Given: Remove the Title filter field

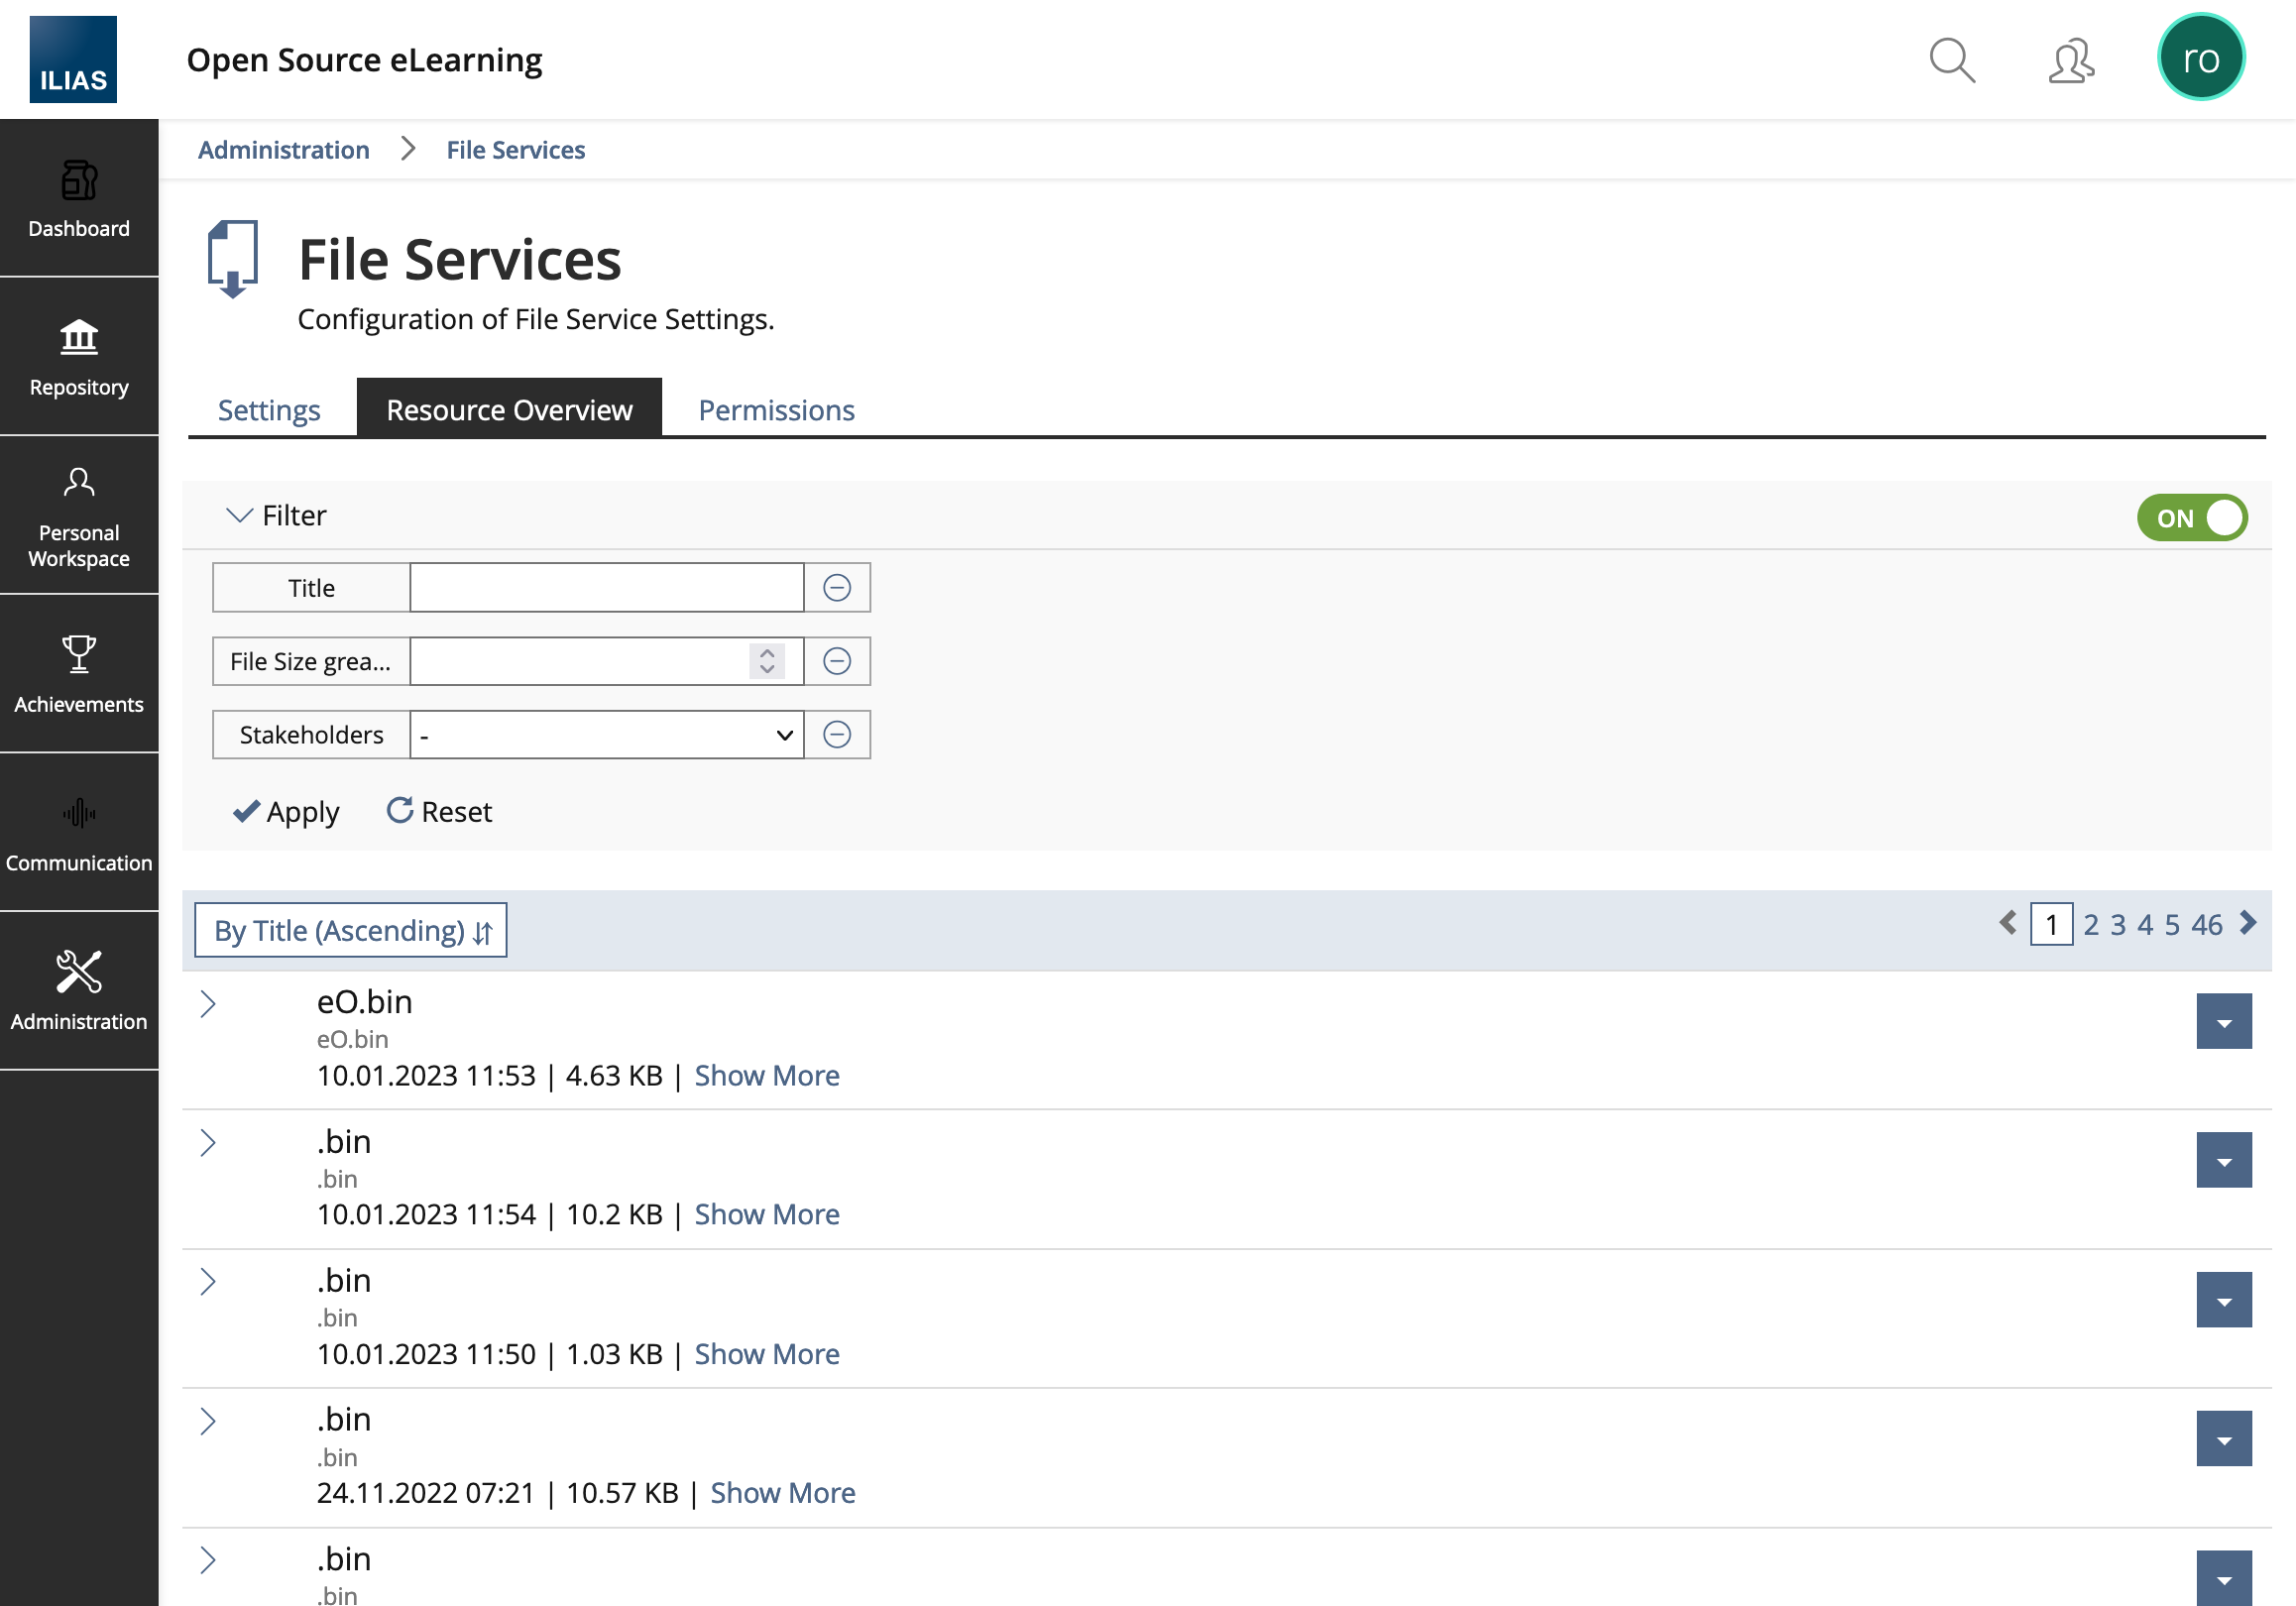Looking at the screenshot, I should coord(837,588).
